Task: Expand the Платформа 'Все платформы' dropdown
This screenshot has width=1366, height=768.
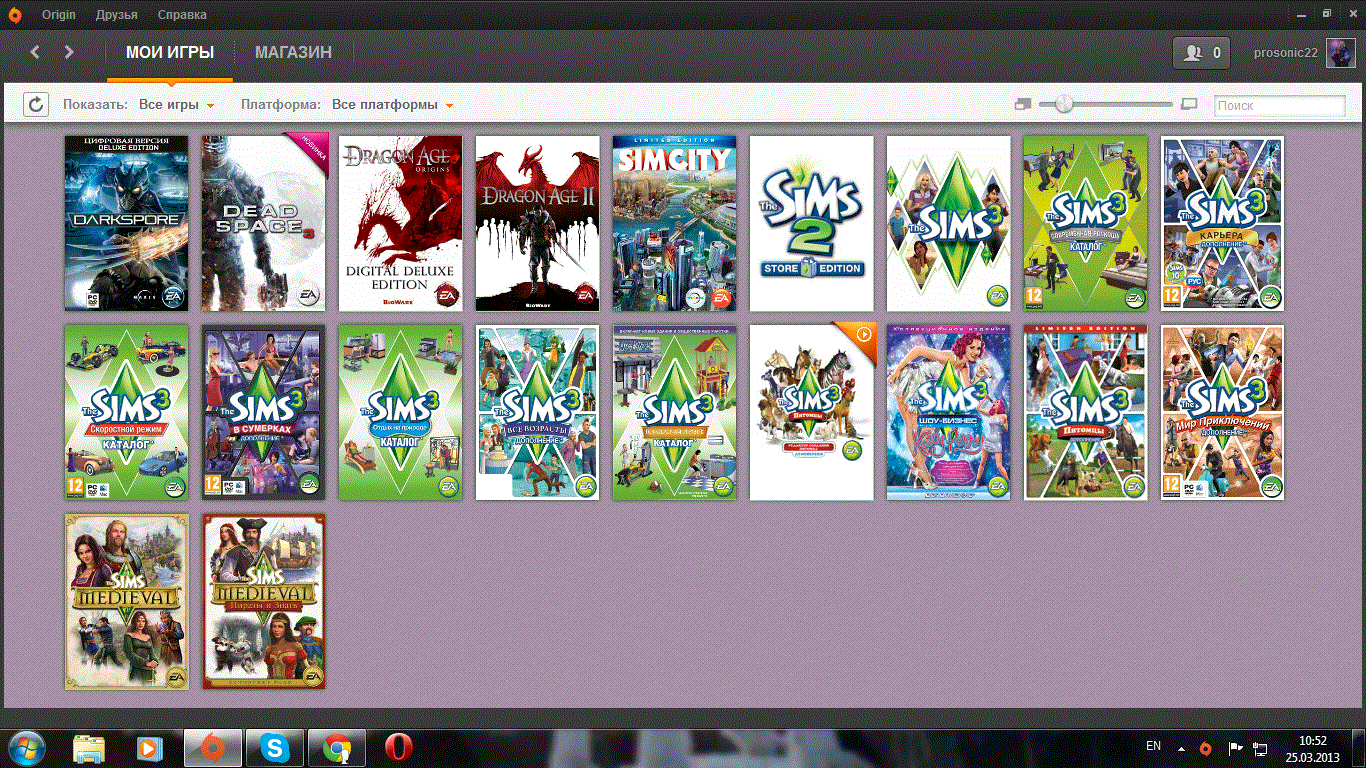Action: (x=393, y=104)
